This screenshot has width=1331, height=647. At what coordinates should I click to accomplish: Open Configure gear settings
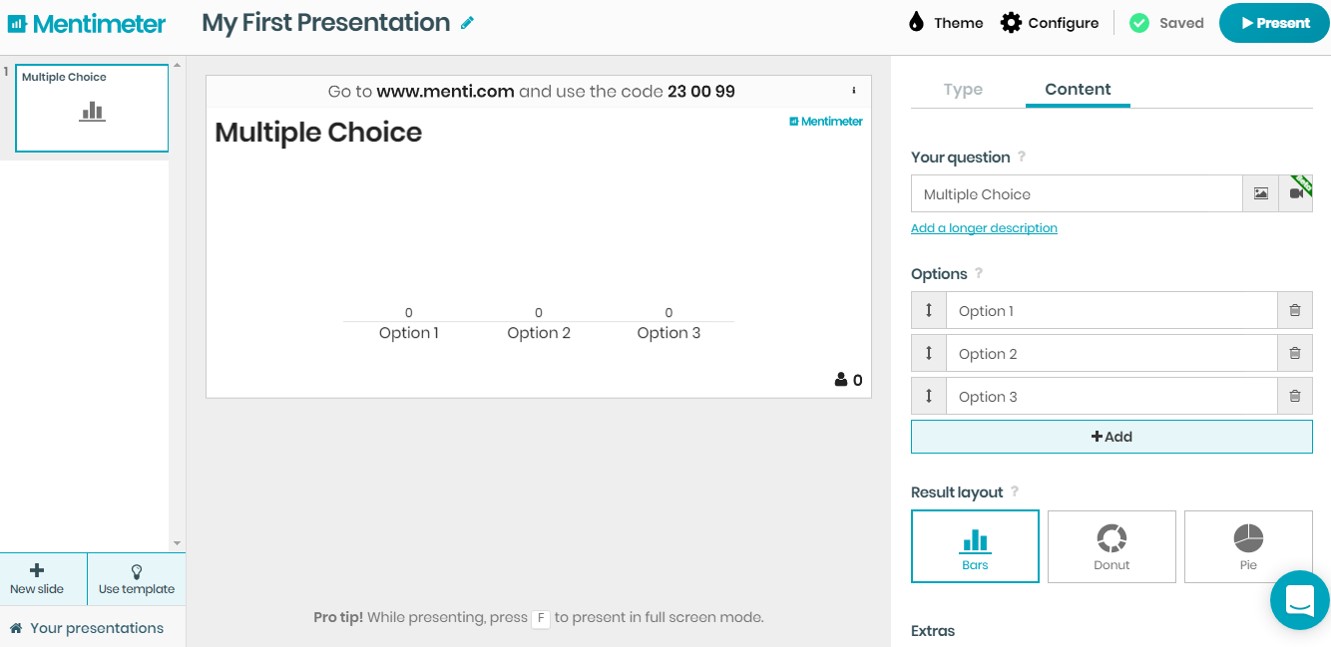point(1050,23)
